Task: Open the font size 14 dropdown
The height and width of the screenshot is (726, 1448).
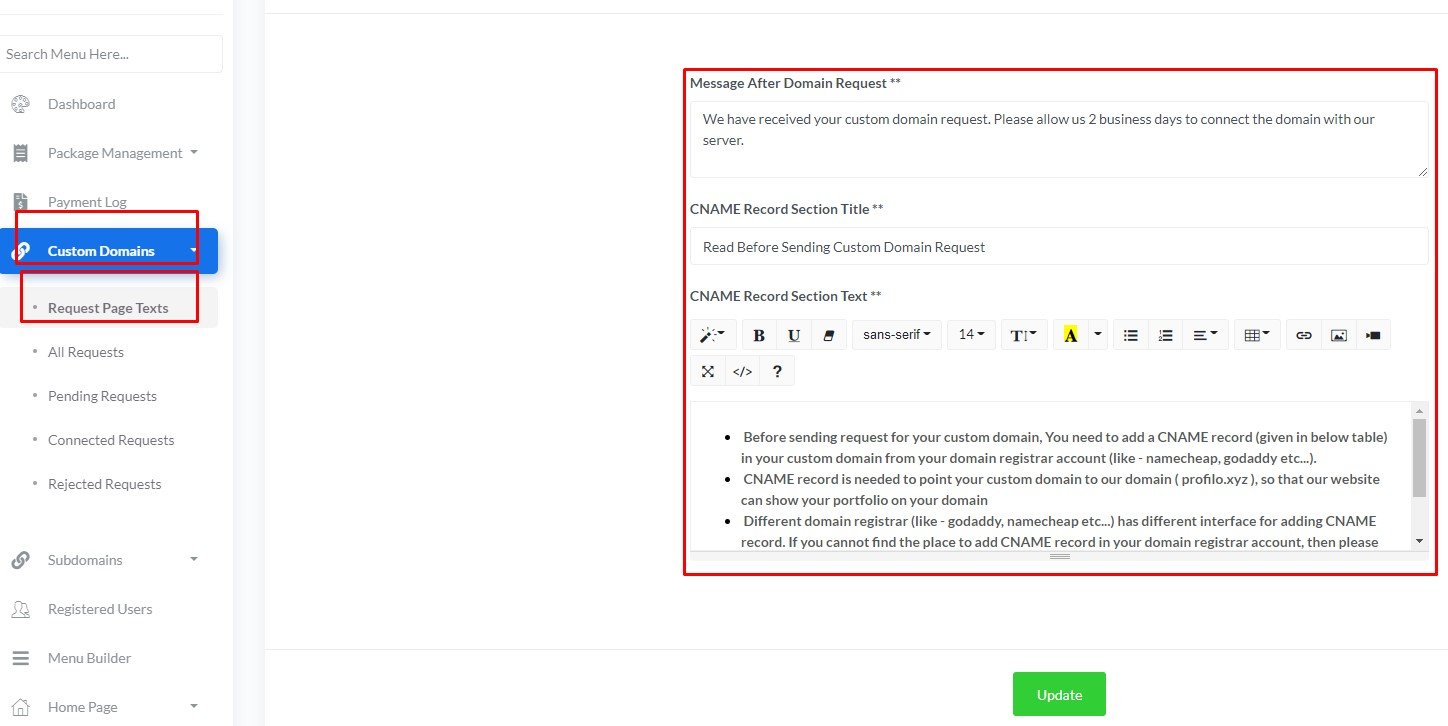Action: [x=970, y=334]
